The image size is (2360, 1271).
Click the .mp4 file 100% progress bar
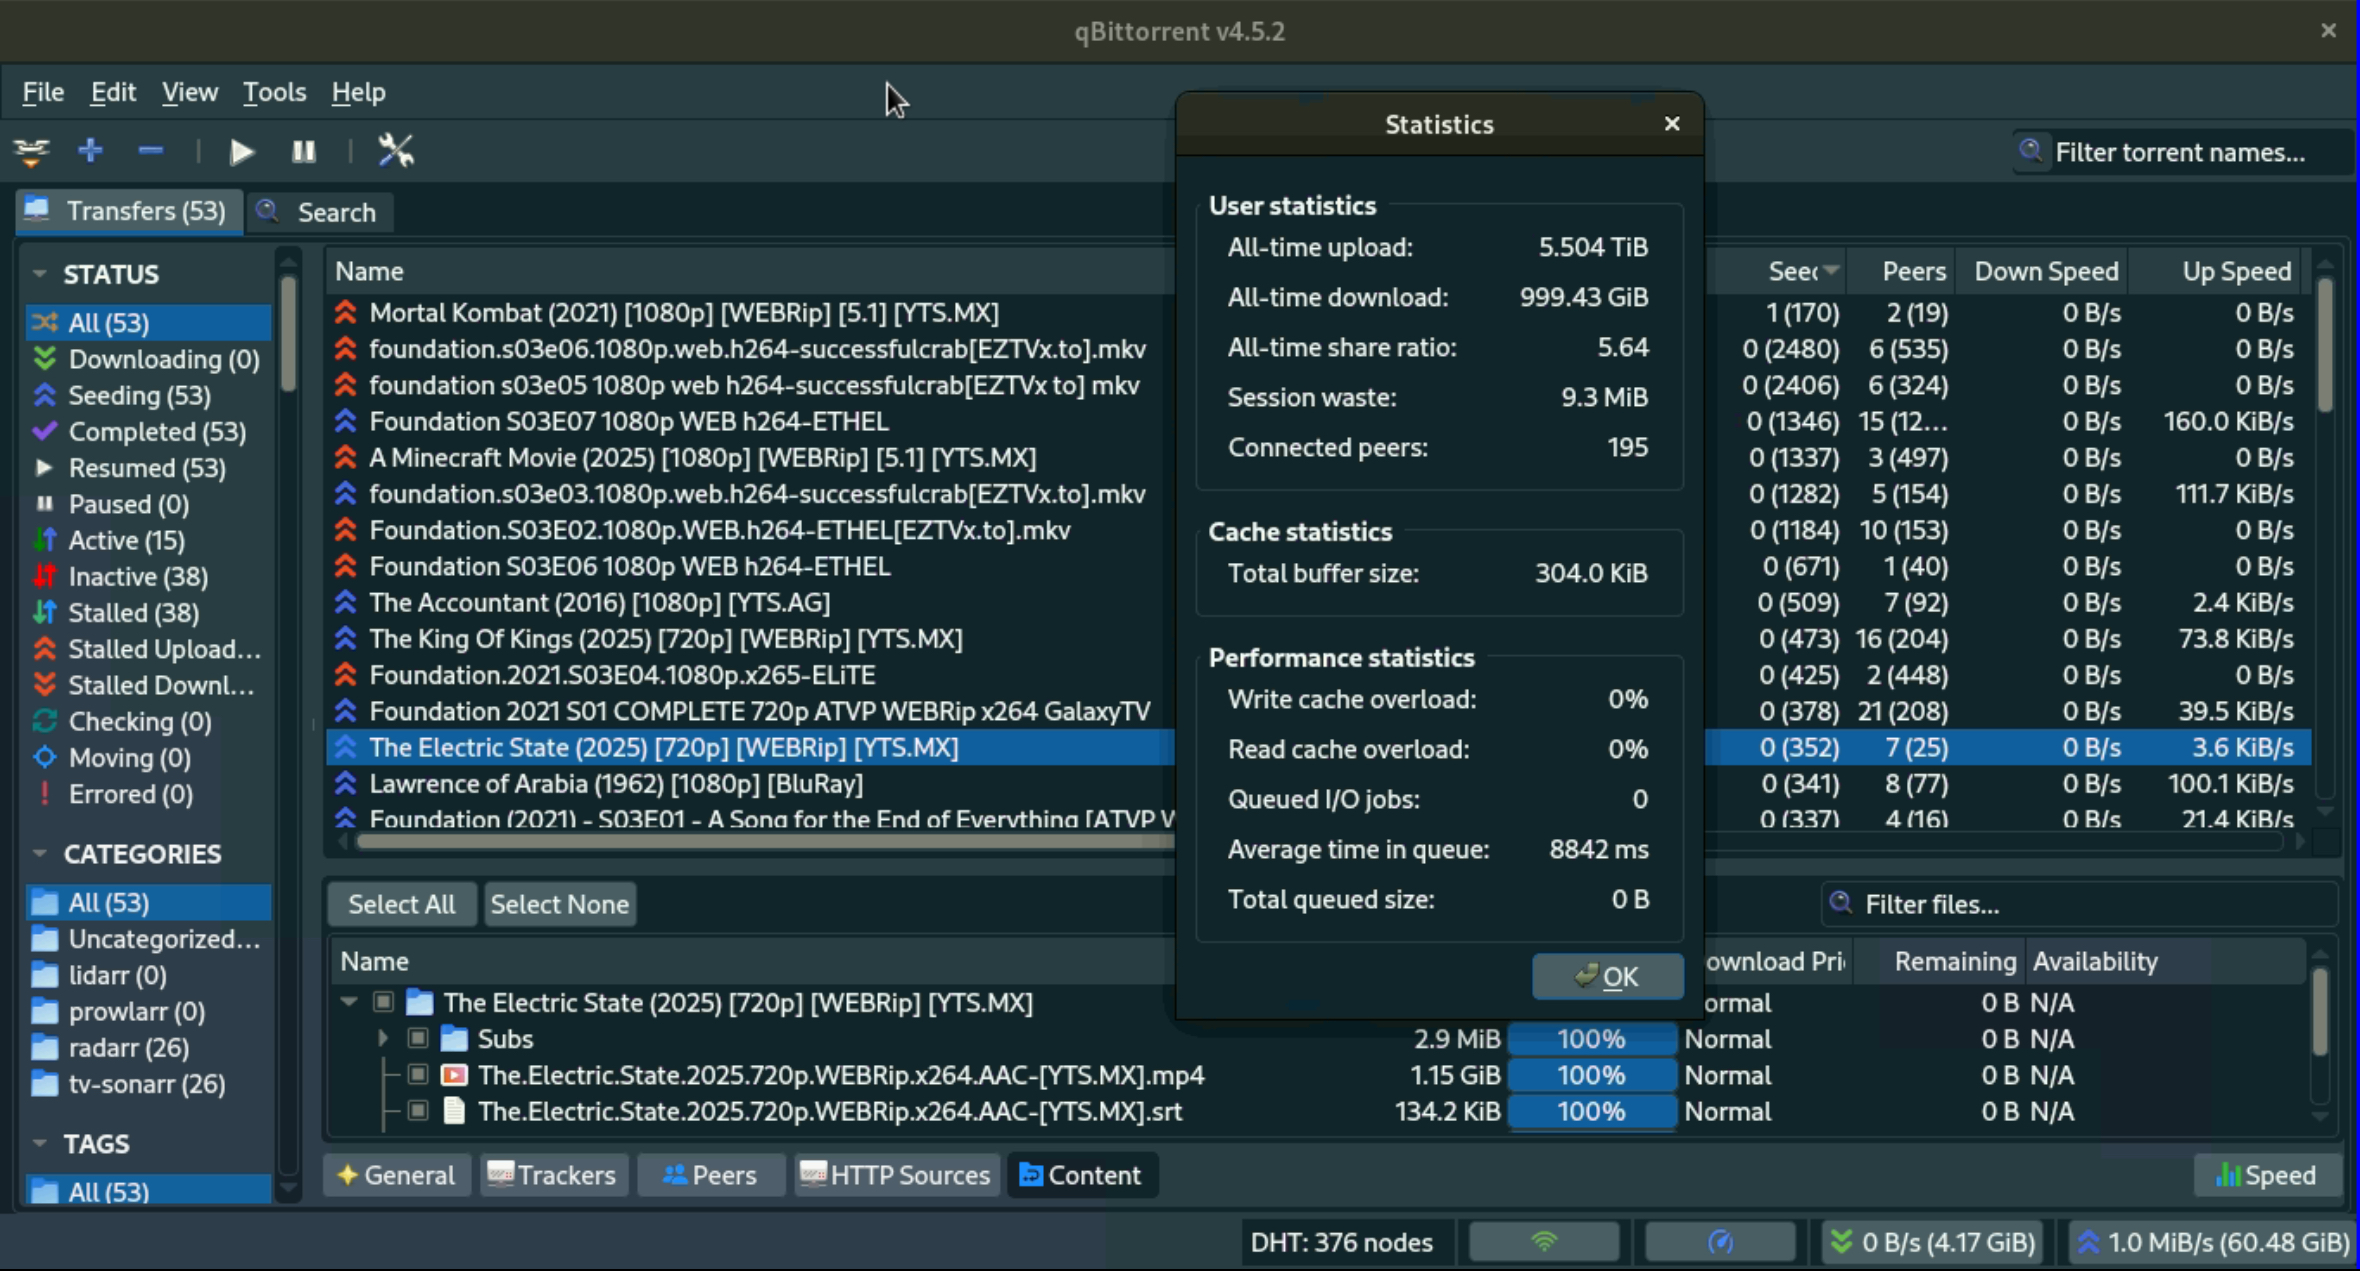[1592, 1075]
